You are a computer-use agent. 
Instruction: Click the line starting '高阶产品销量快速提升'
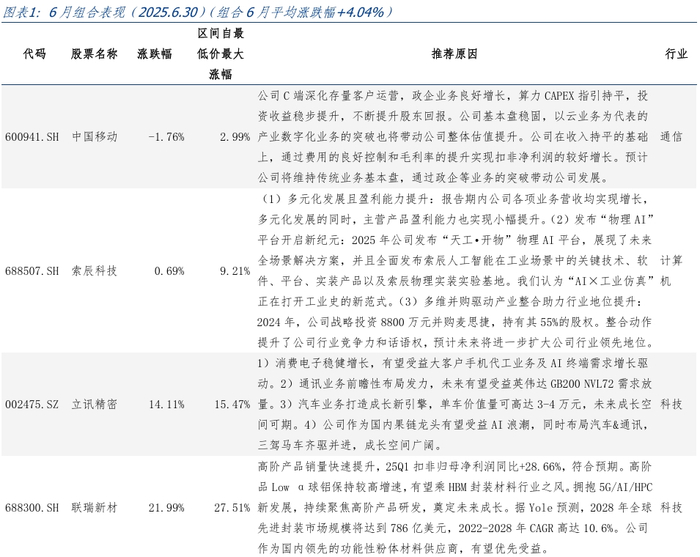pos(454,467)
